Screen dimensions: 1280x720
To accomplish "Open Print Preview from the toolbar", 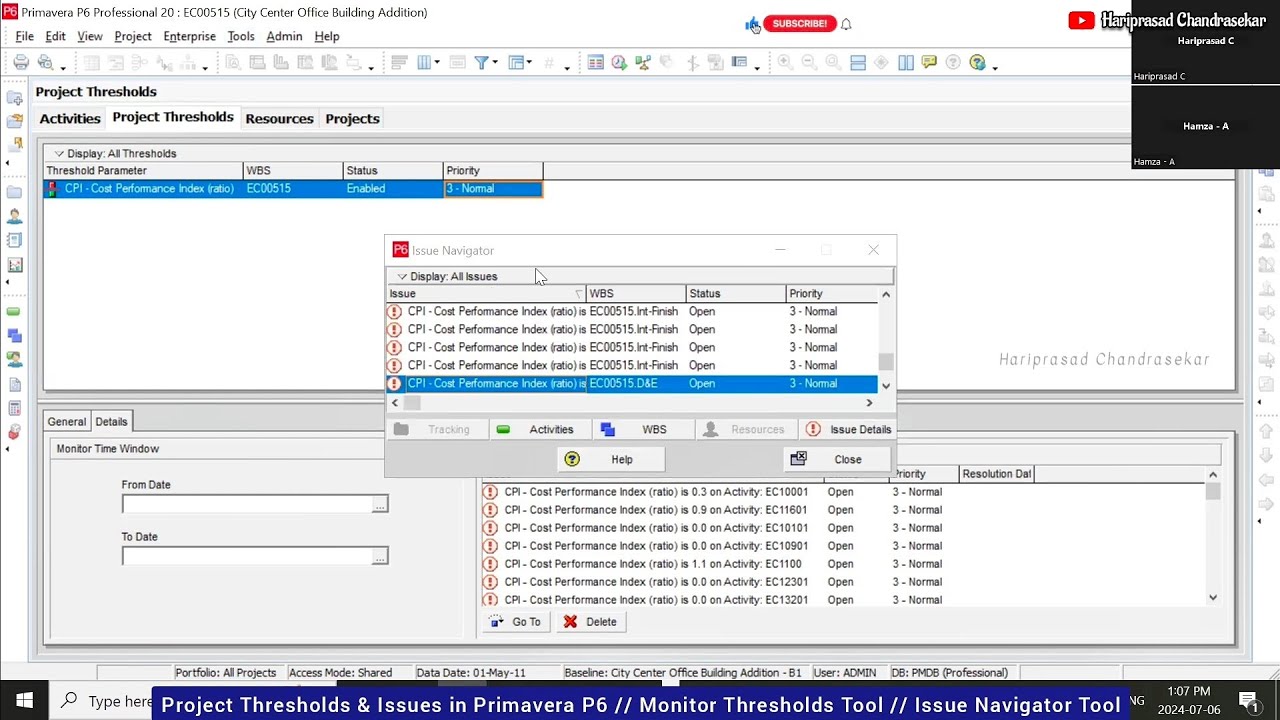I will [45, 62].
